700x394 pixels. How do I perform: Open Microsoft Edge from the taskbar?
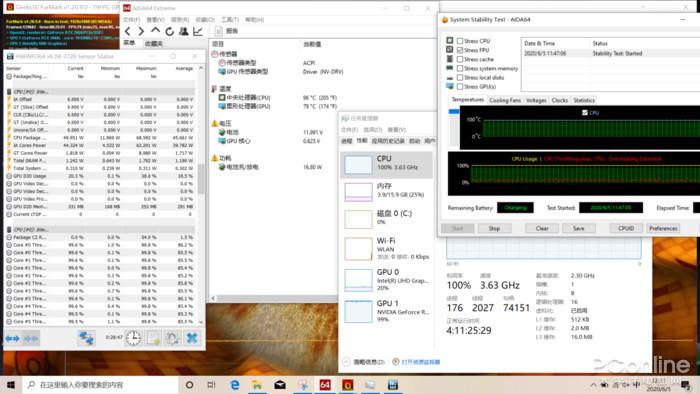[x=234, y=385]
